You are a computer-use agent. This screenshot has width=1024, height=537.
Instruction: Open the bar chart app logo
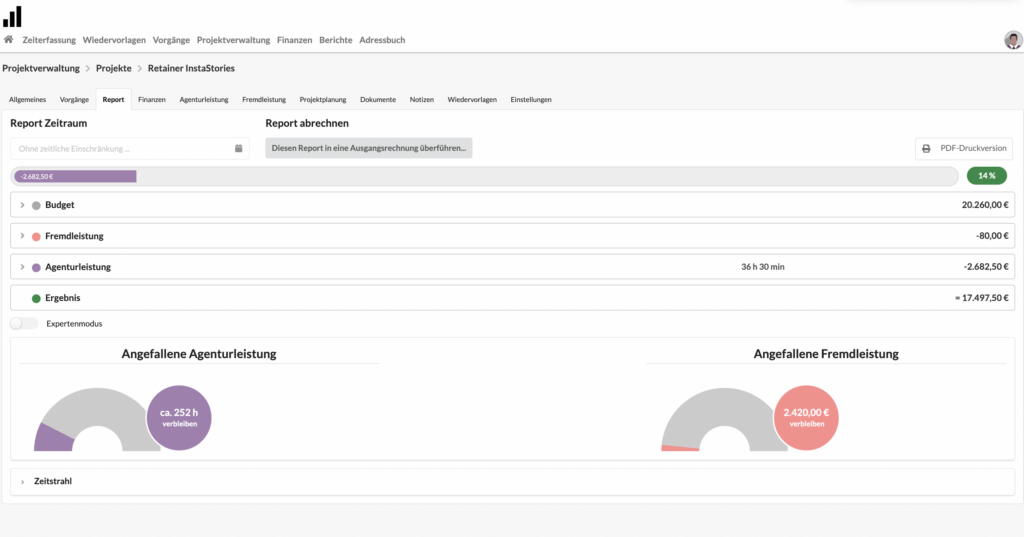point(12,16)
